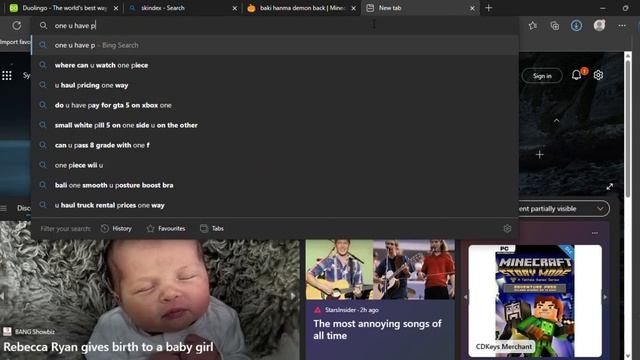Viewport: 640px width, 360px height.
Task: Restore down the browser window
Action: click(x=625, y=8)
